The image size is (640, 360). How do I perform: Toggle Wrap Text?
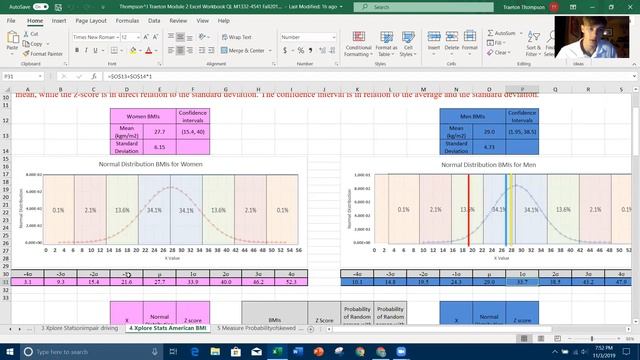(x=237, y=37)
